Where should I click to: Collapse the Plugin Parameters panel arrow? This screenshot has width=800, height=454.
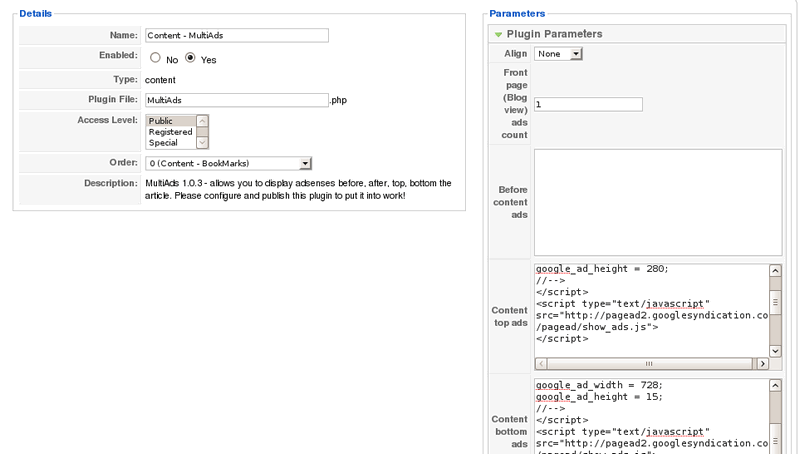[x=498, y=34]
